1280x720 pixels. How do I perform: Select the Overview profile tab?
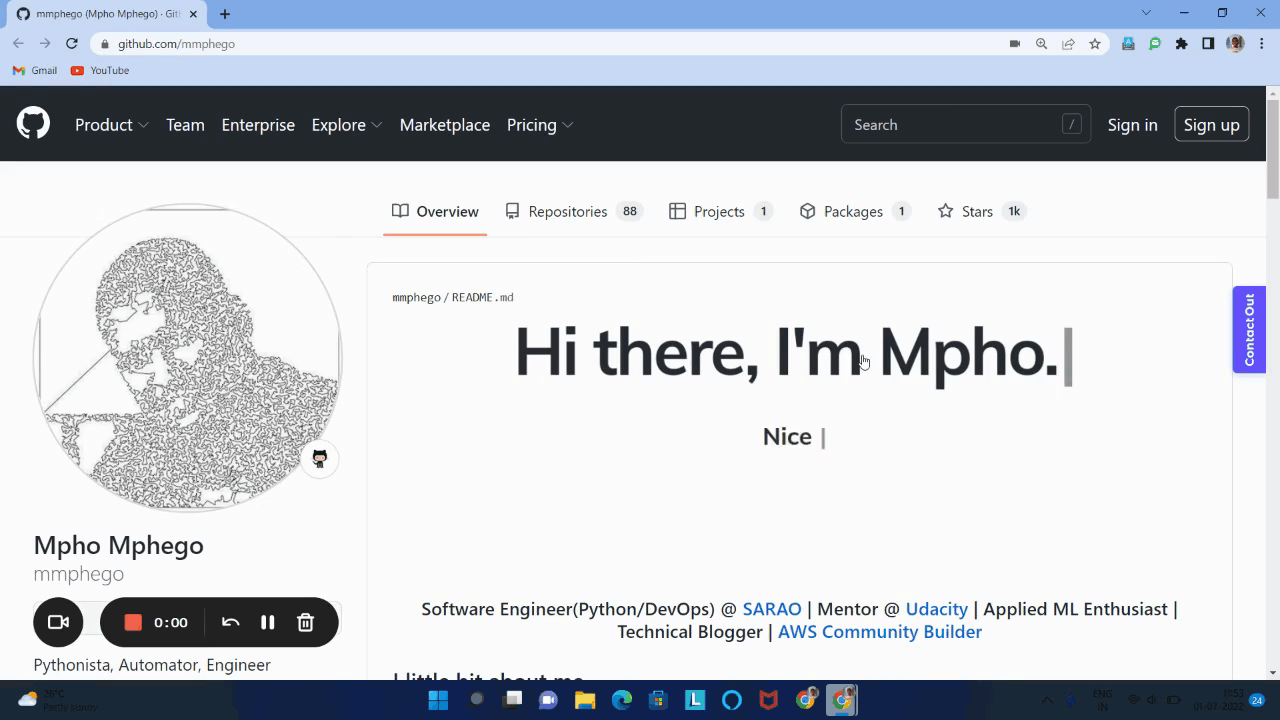[435, 211]
